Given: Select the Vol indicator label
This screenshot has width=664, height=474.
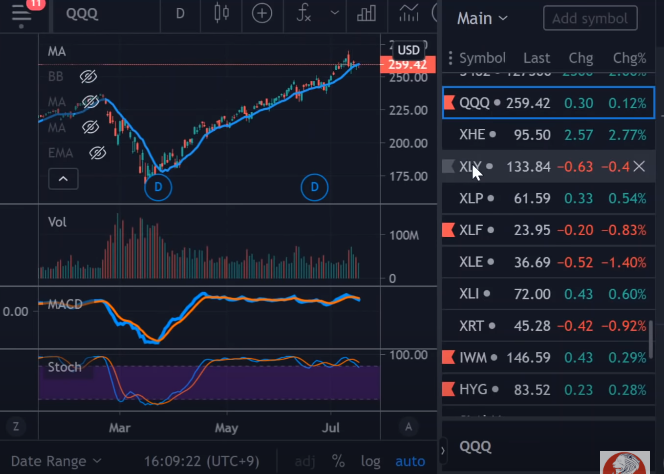Looking at the screenshot, I should [x=57, y=222].
